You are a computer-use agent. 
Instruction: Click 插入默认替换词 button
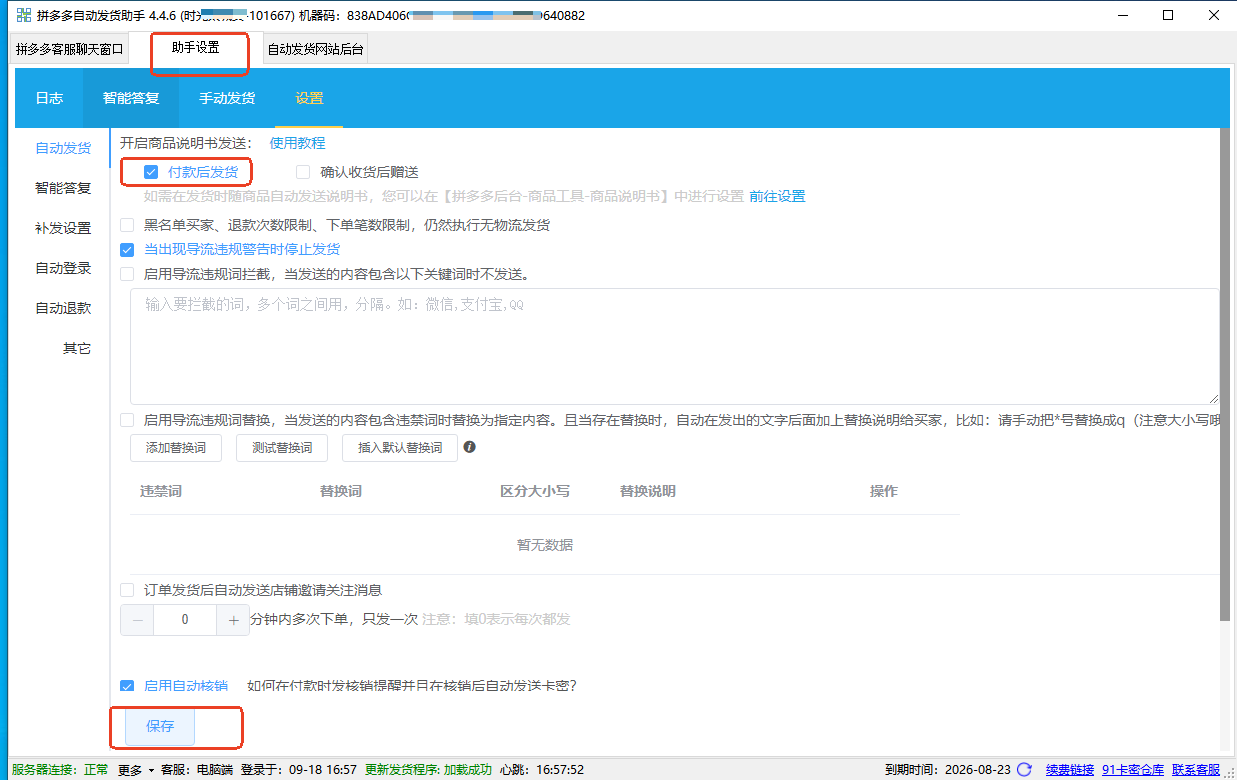(x=400, y=448)
